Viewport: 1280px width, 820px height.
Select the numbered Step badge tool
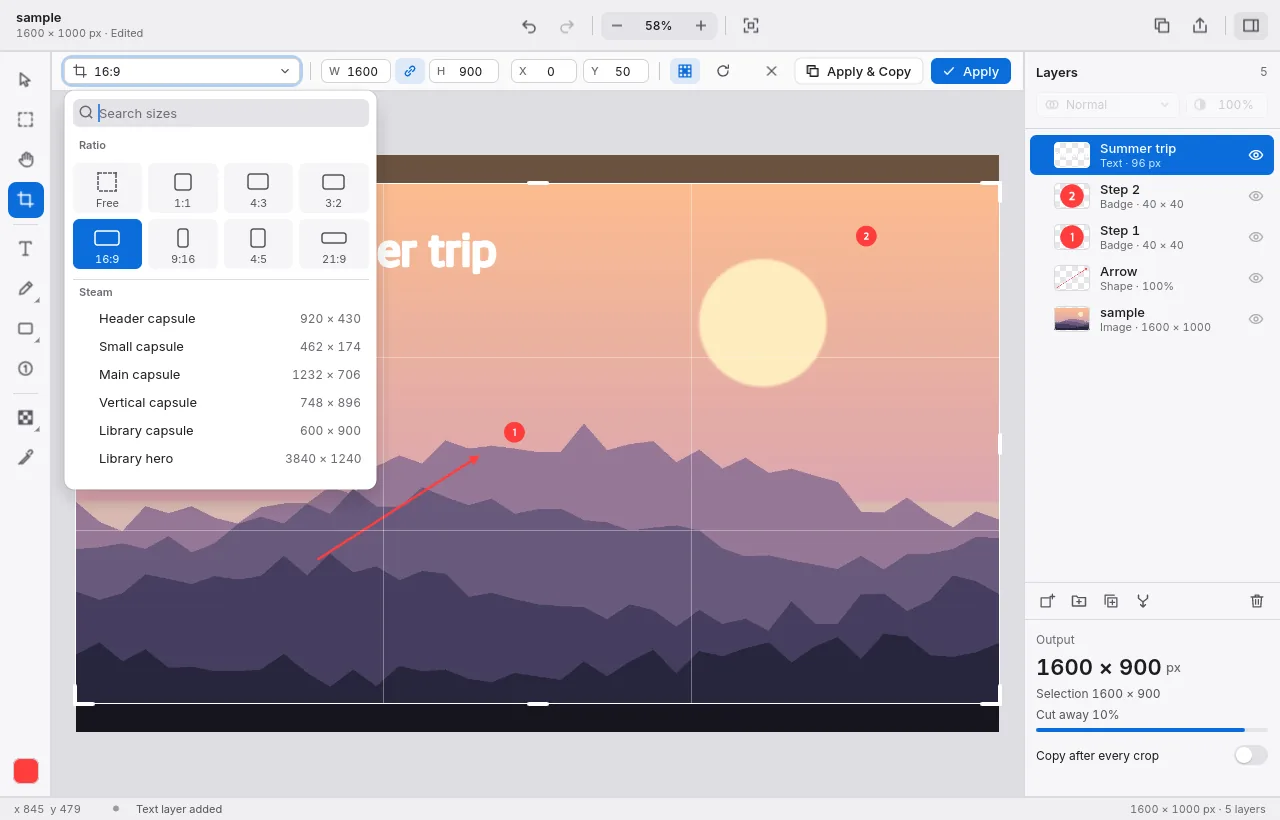[x=26, y=369]
